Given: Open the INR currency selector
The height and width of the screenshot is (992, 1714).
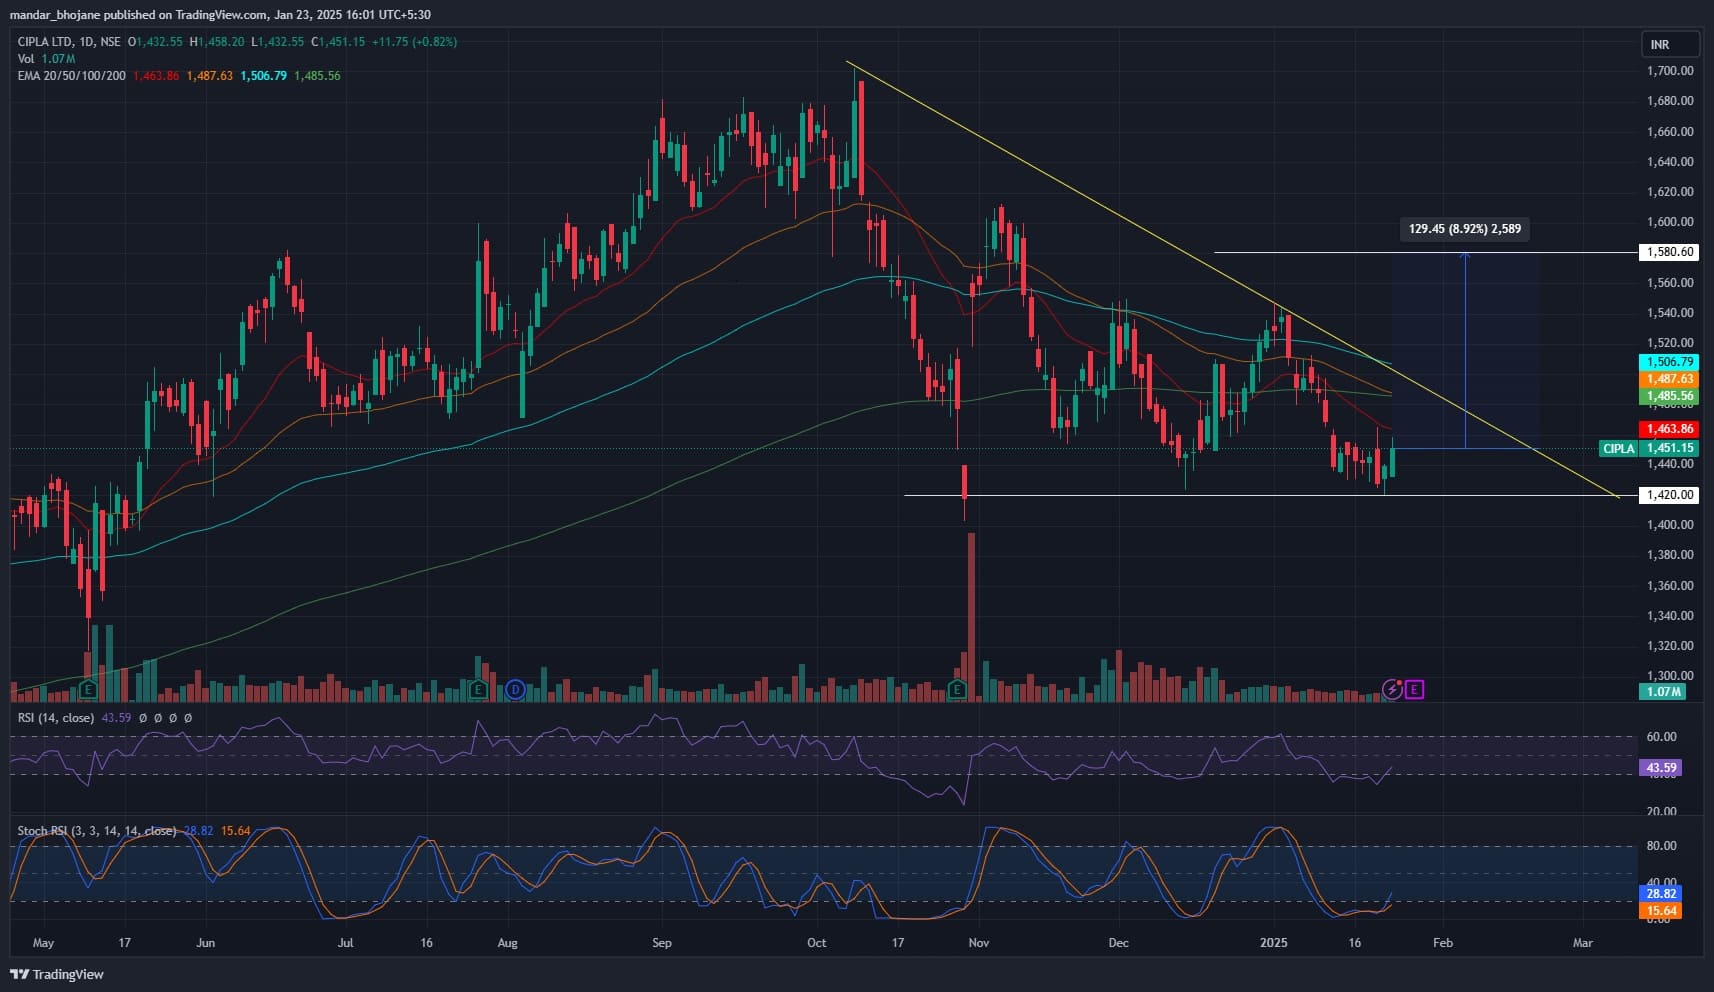Looking at the screenshot, I should 1669,44.
